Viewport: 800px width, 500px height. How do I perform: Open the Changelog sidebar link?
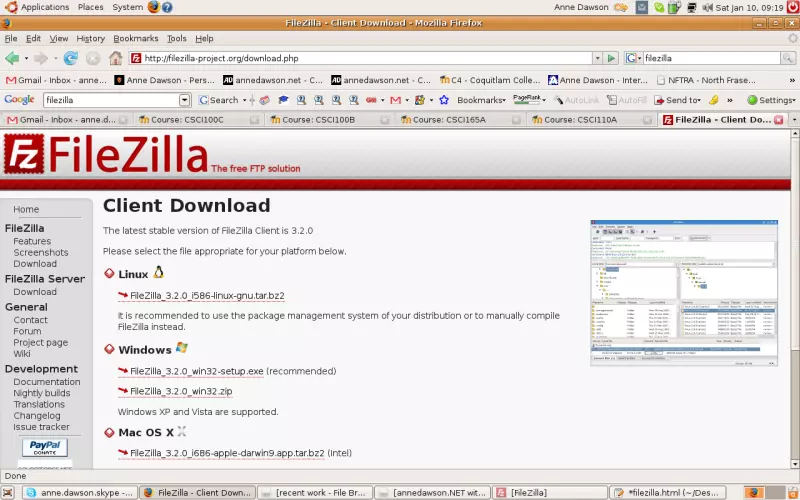pyautogui.click(x=37, y=415)
